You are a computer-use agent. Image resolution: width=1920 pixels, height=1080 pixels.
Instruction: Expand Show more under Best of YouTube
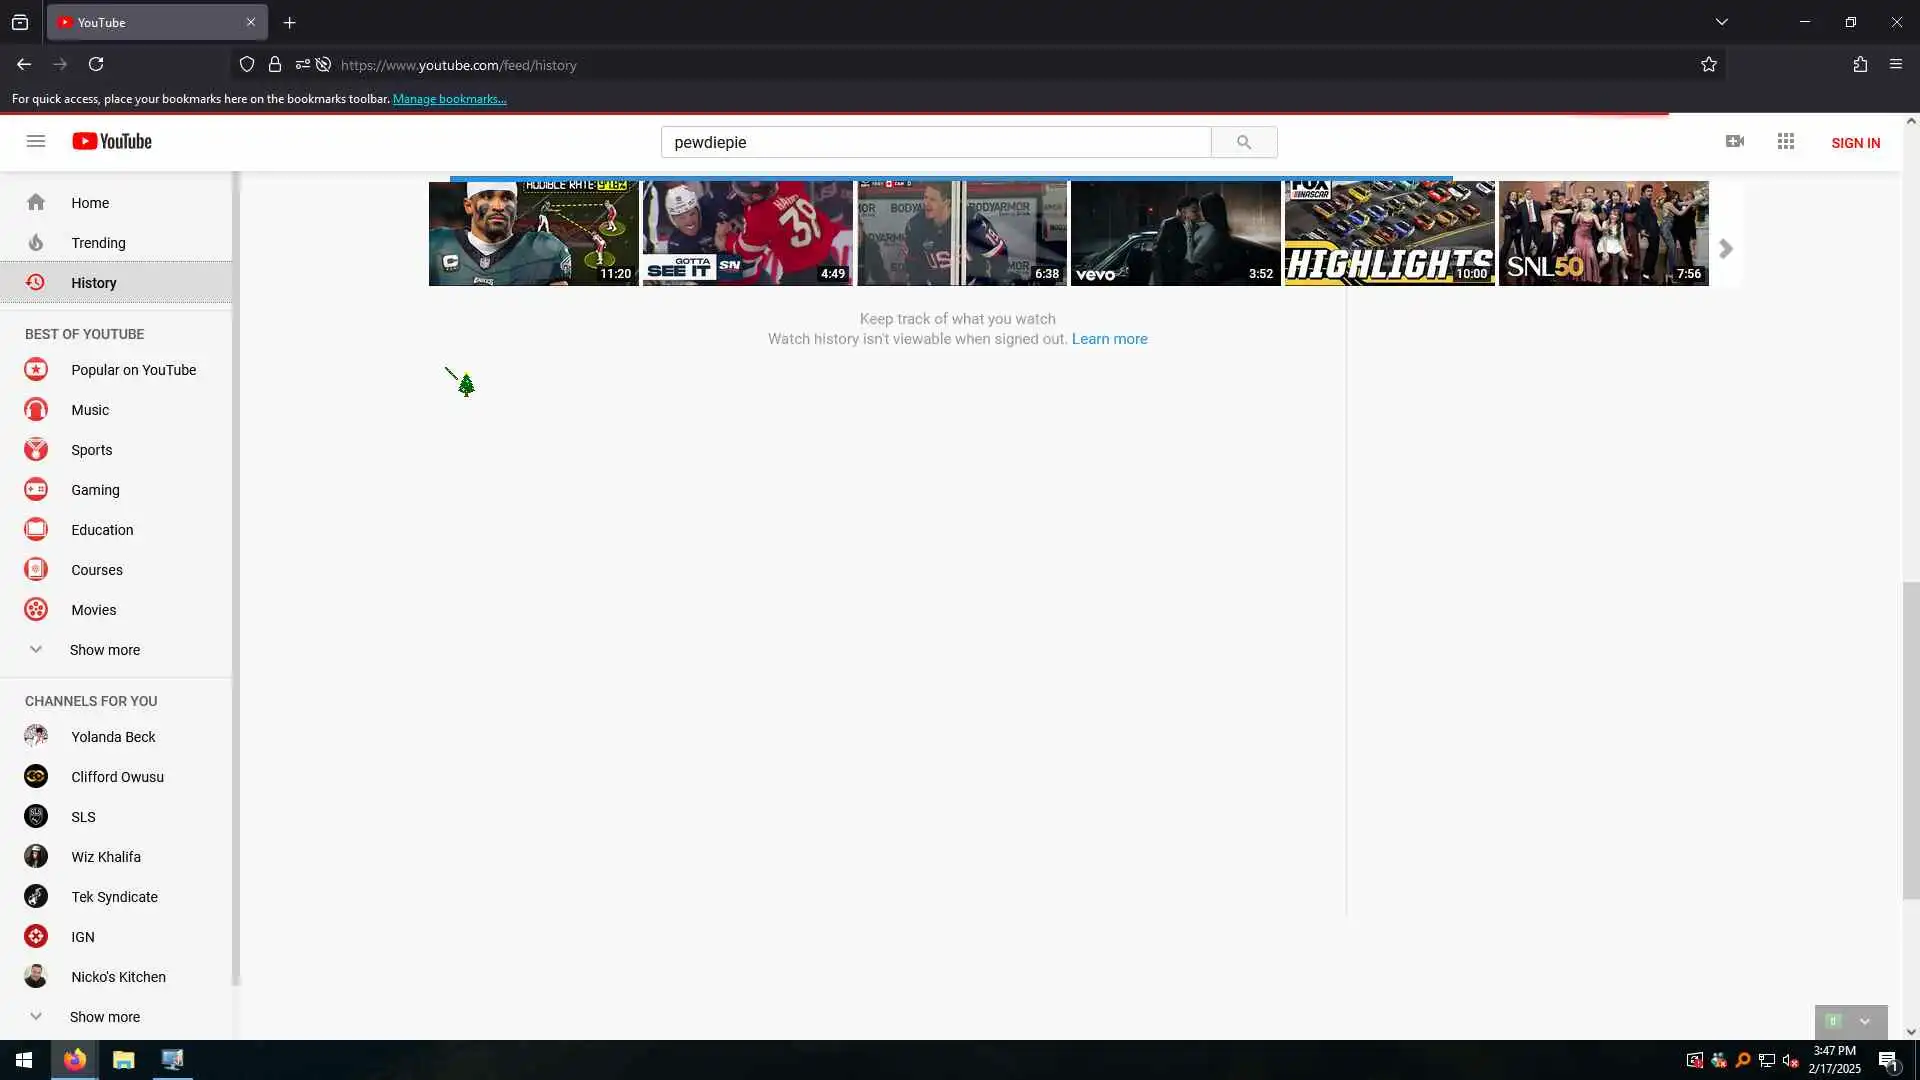pos(104,650)
